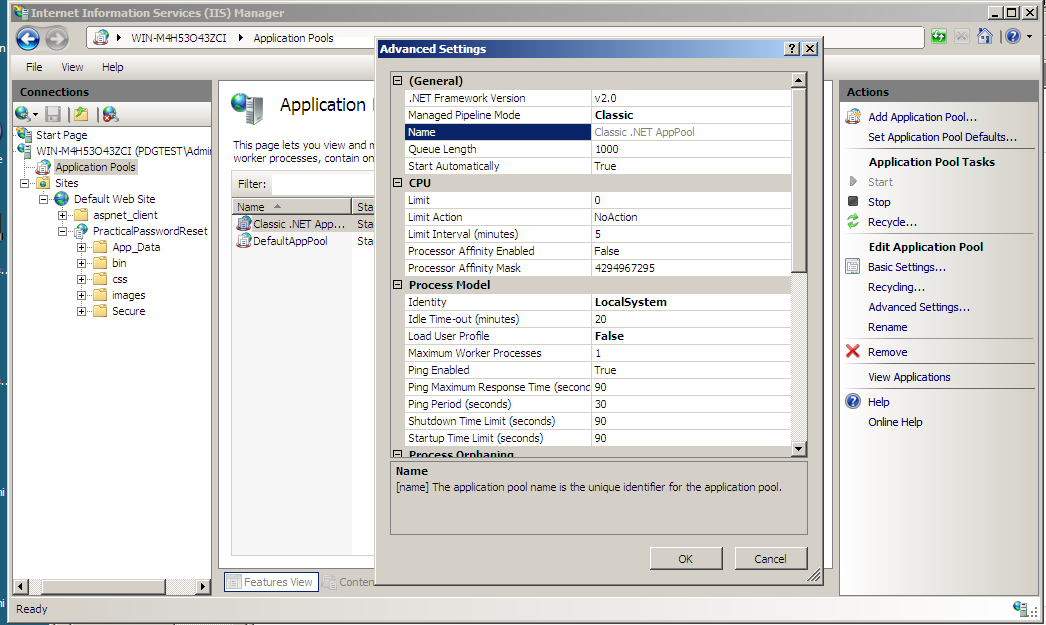
Task: Collapse the CPU settings section
Action: [398, 182]
